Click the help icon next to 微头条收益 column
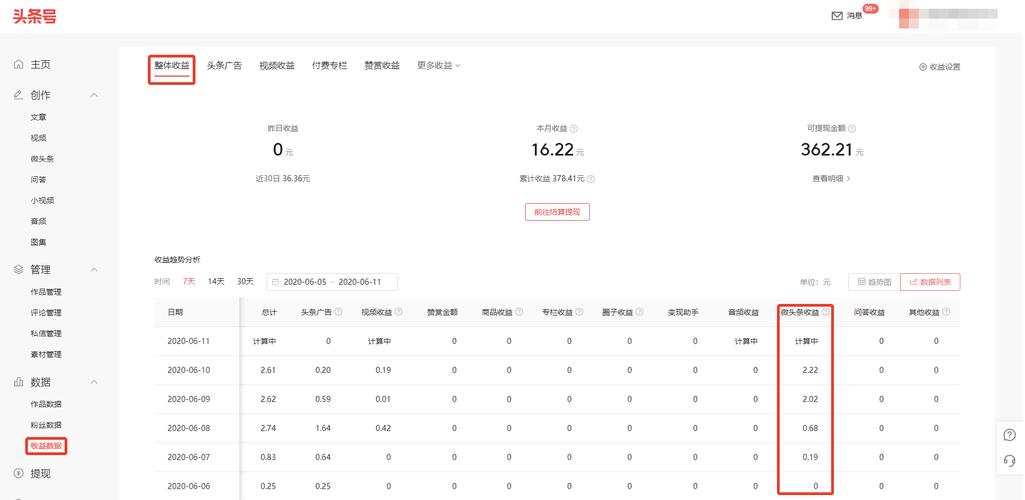 pyautogui.click(x=826, y=312)
